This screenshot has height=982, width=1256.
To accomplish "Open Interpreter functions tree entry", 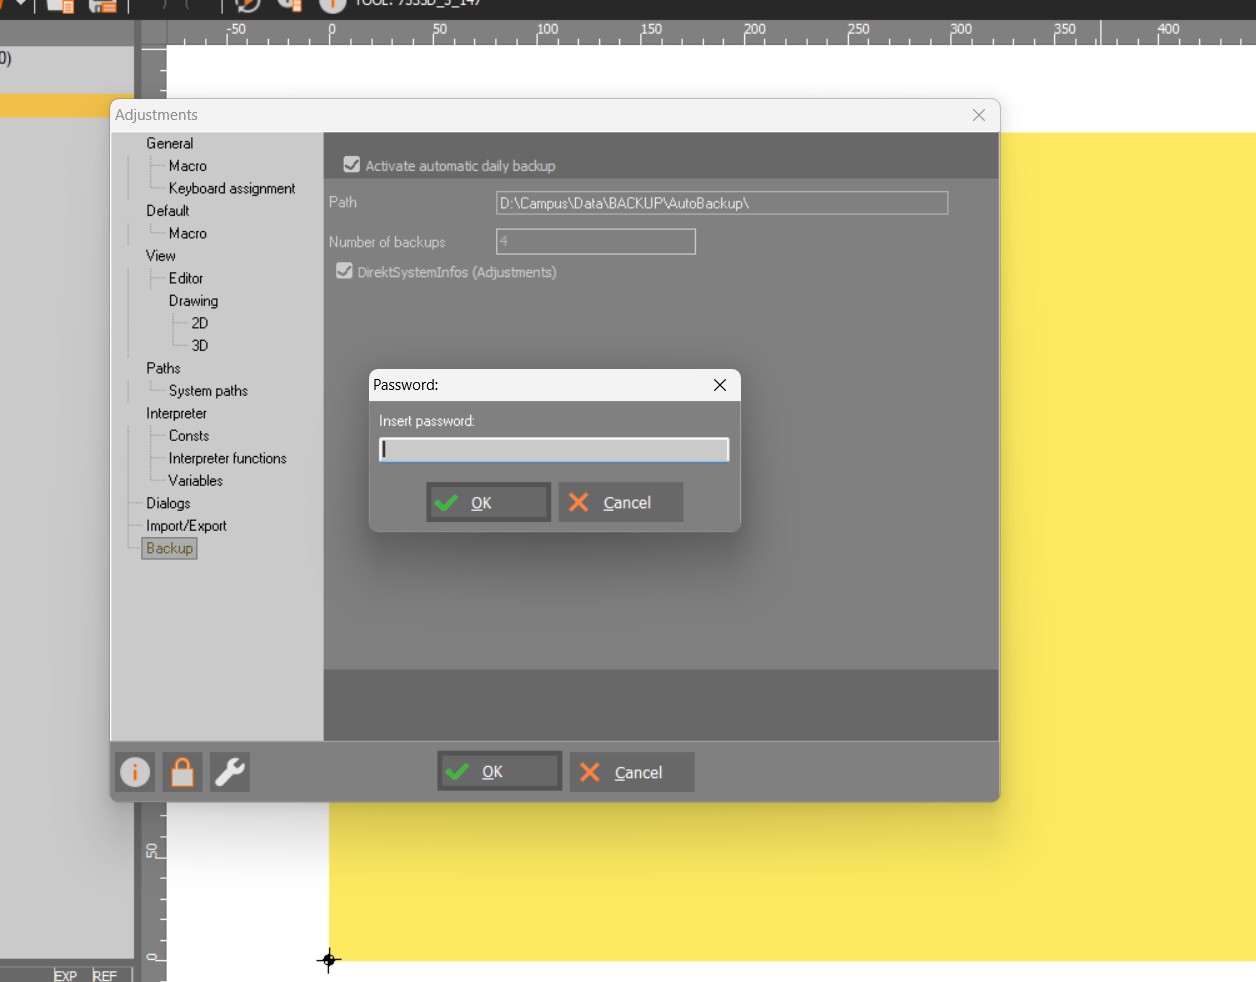I will coord(227,458).
